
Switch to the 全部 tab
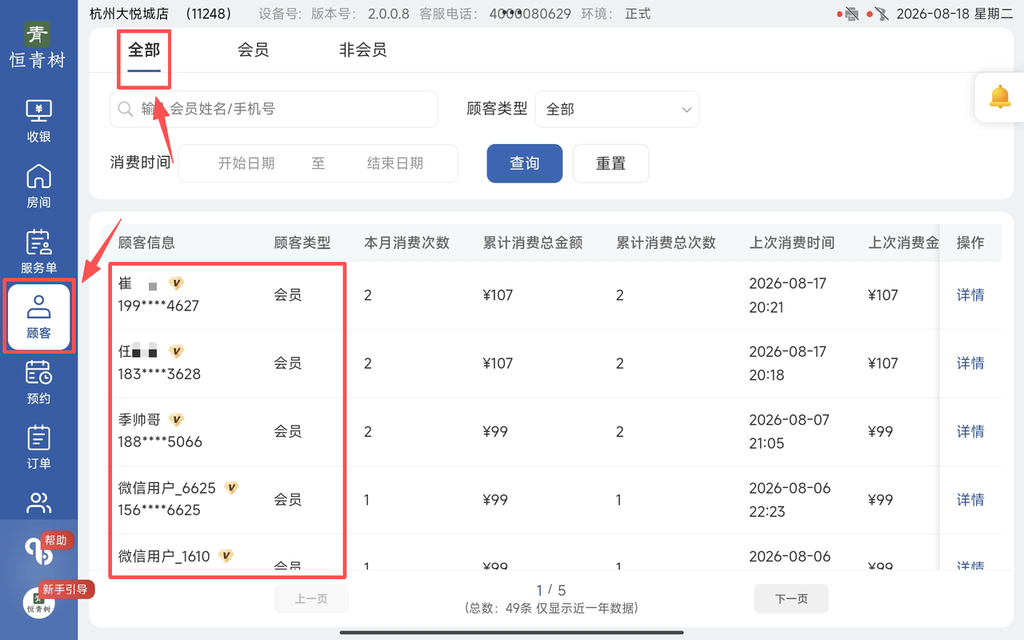[144, 50]
